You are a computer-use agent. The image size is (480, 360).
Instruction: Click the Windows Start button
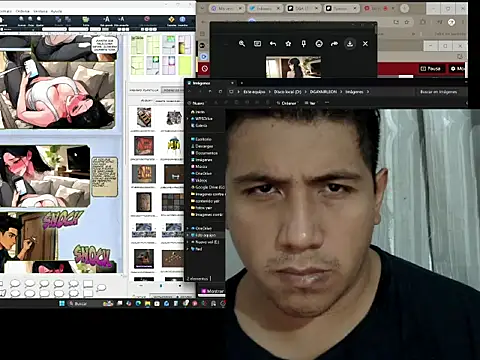point(62,303)
